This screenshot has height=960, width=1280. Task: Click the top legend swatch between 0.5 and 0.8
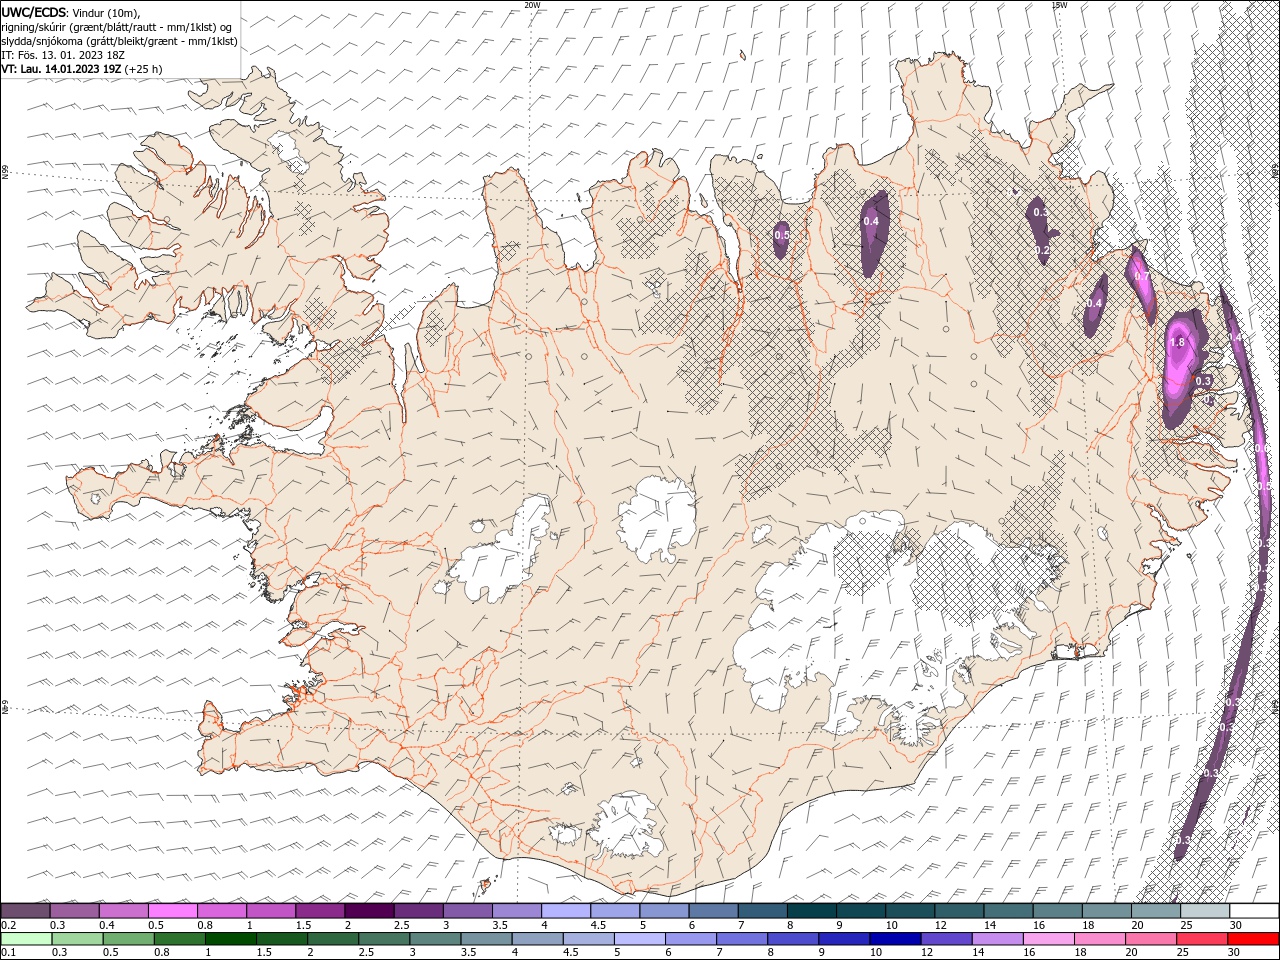click(x=172, y=911)
